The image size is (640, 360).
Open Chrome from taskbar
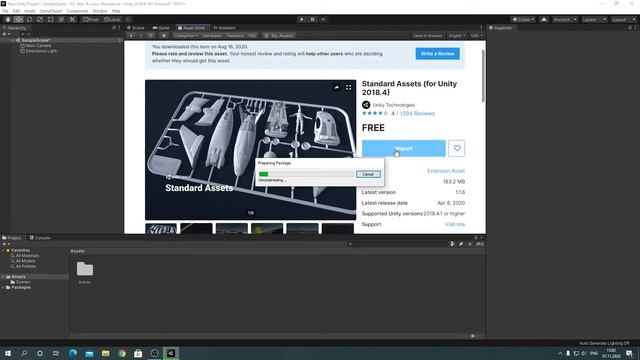tap(122, 353)
